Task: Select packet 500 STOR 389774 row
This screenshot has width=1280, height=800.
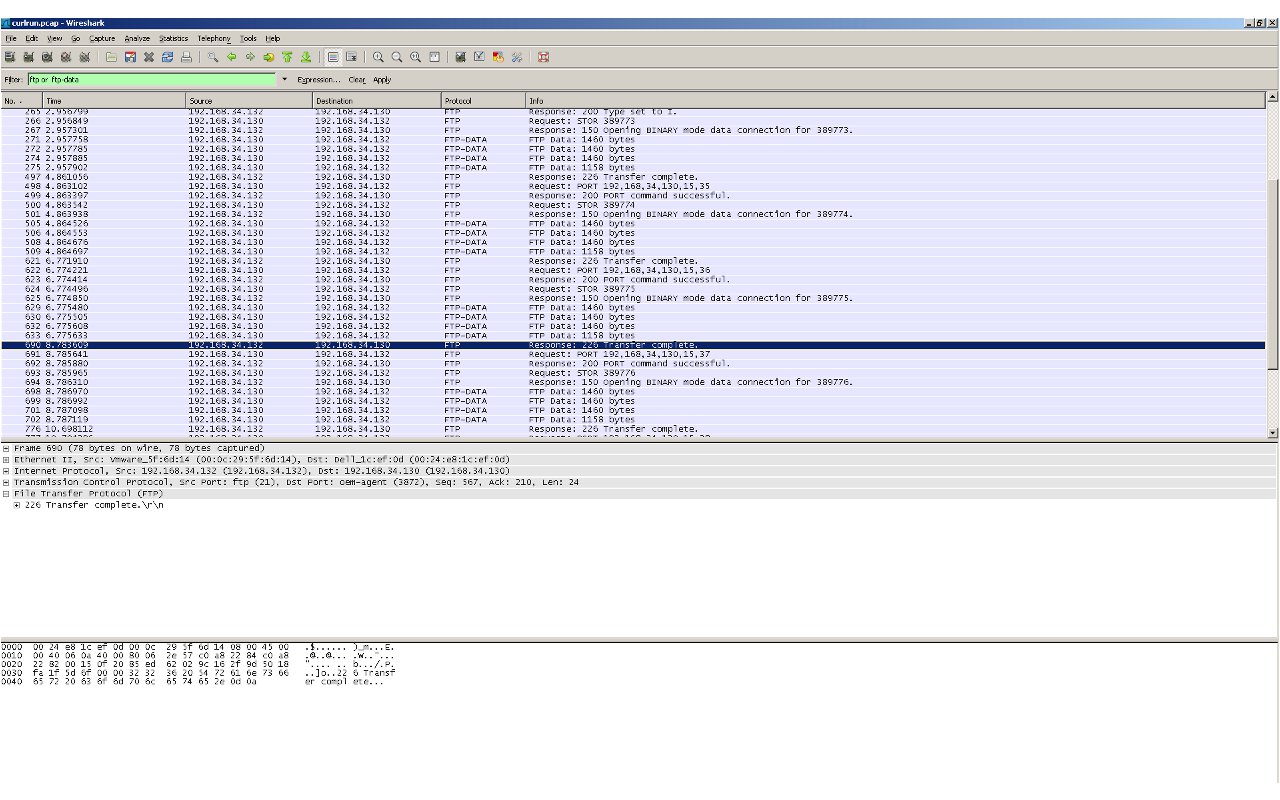Action: pyautogui.click(x=633, y=205)
